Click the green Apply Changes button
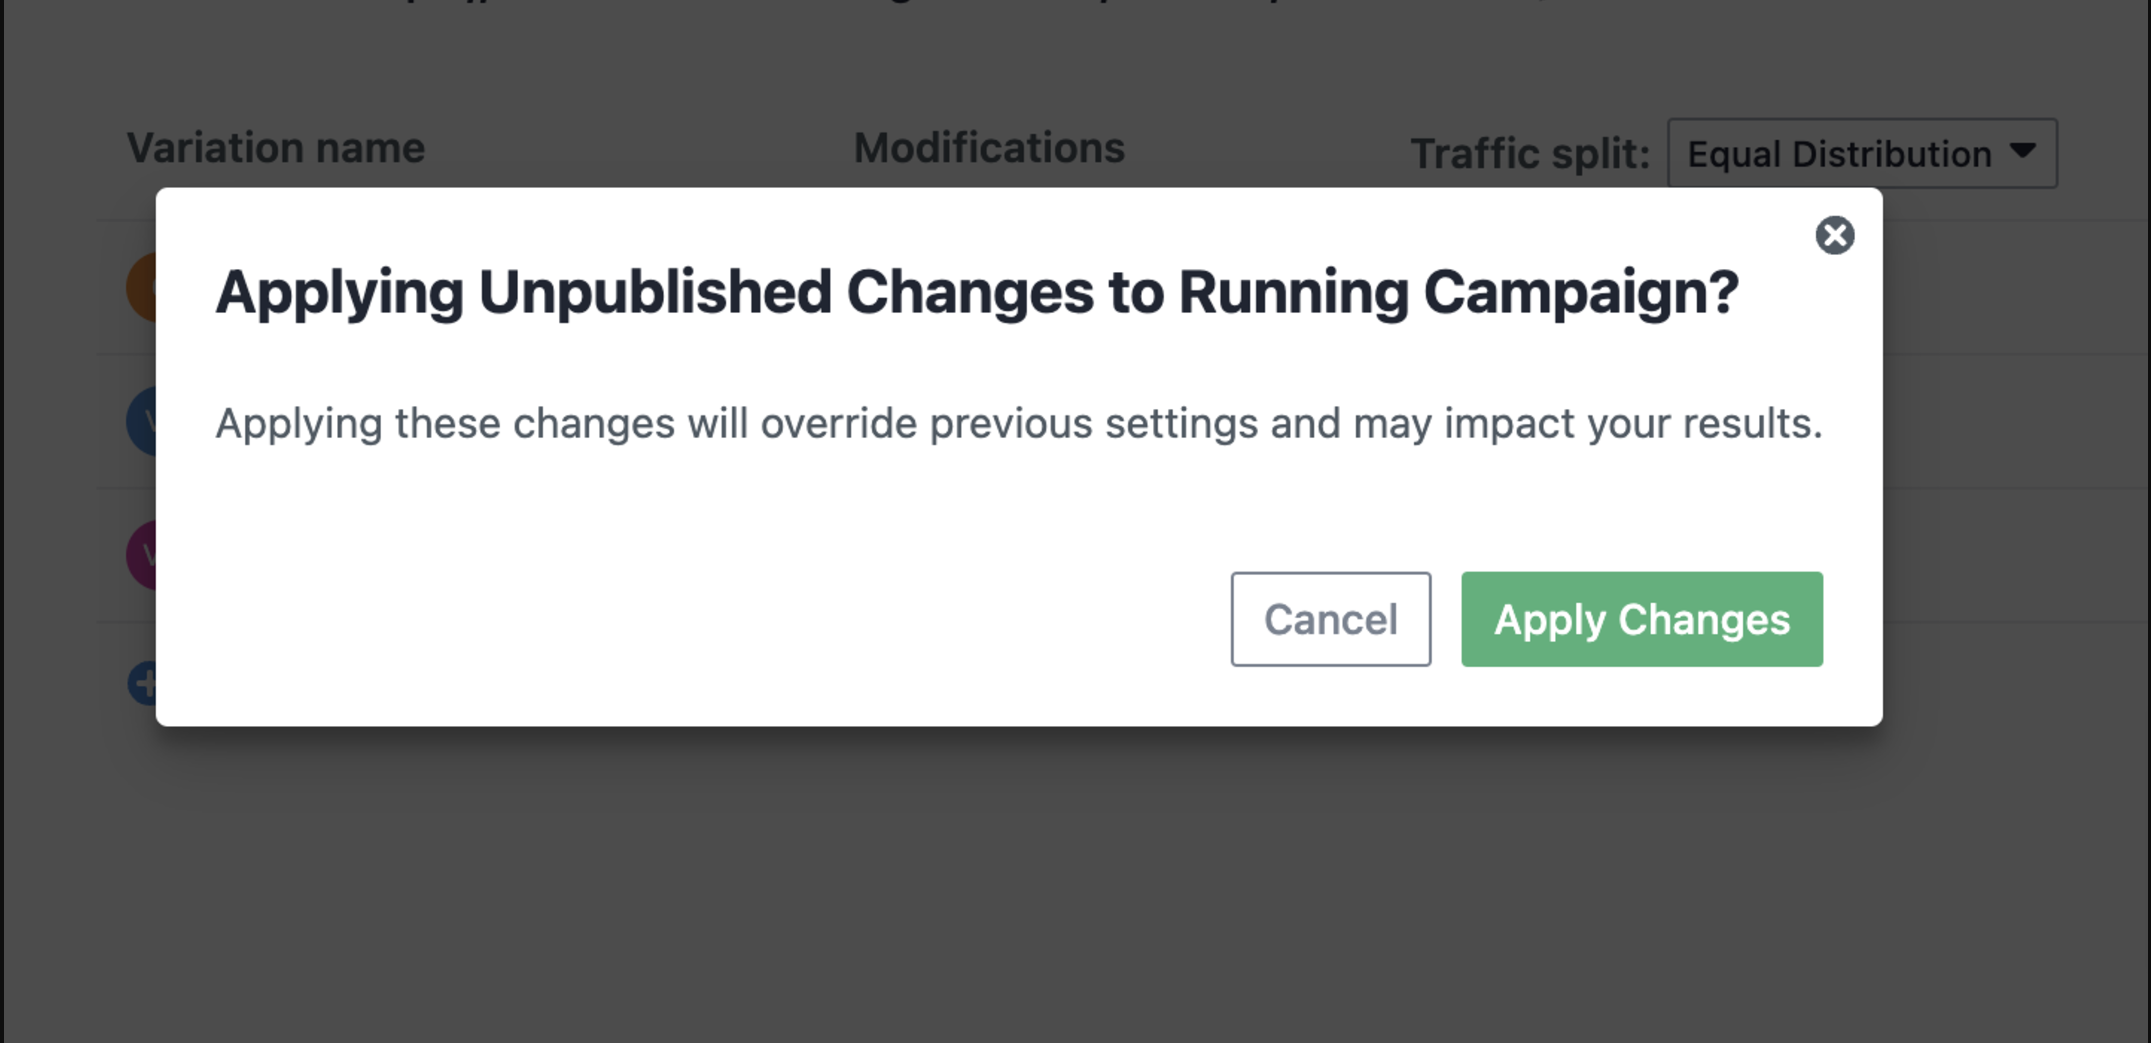This screenshot has width=2151, height=1043. [x=1641, y=619]
